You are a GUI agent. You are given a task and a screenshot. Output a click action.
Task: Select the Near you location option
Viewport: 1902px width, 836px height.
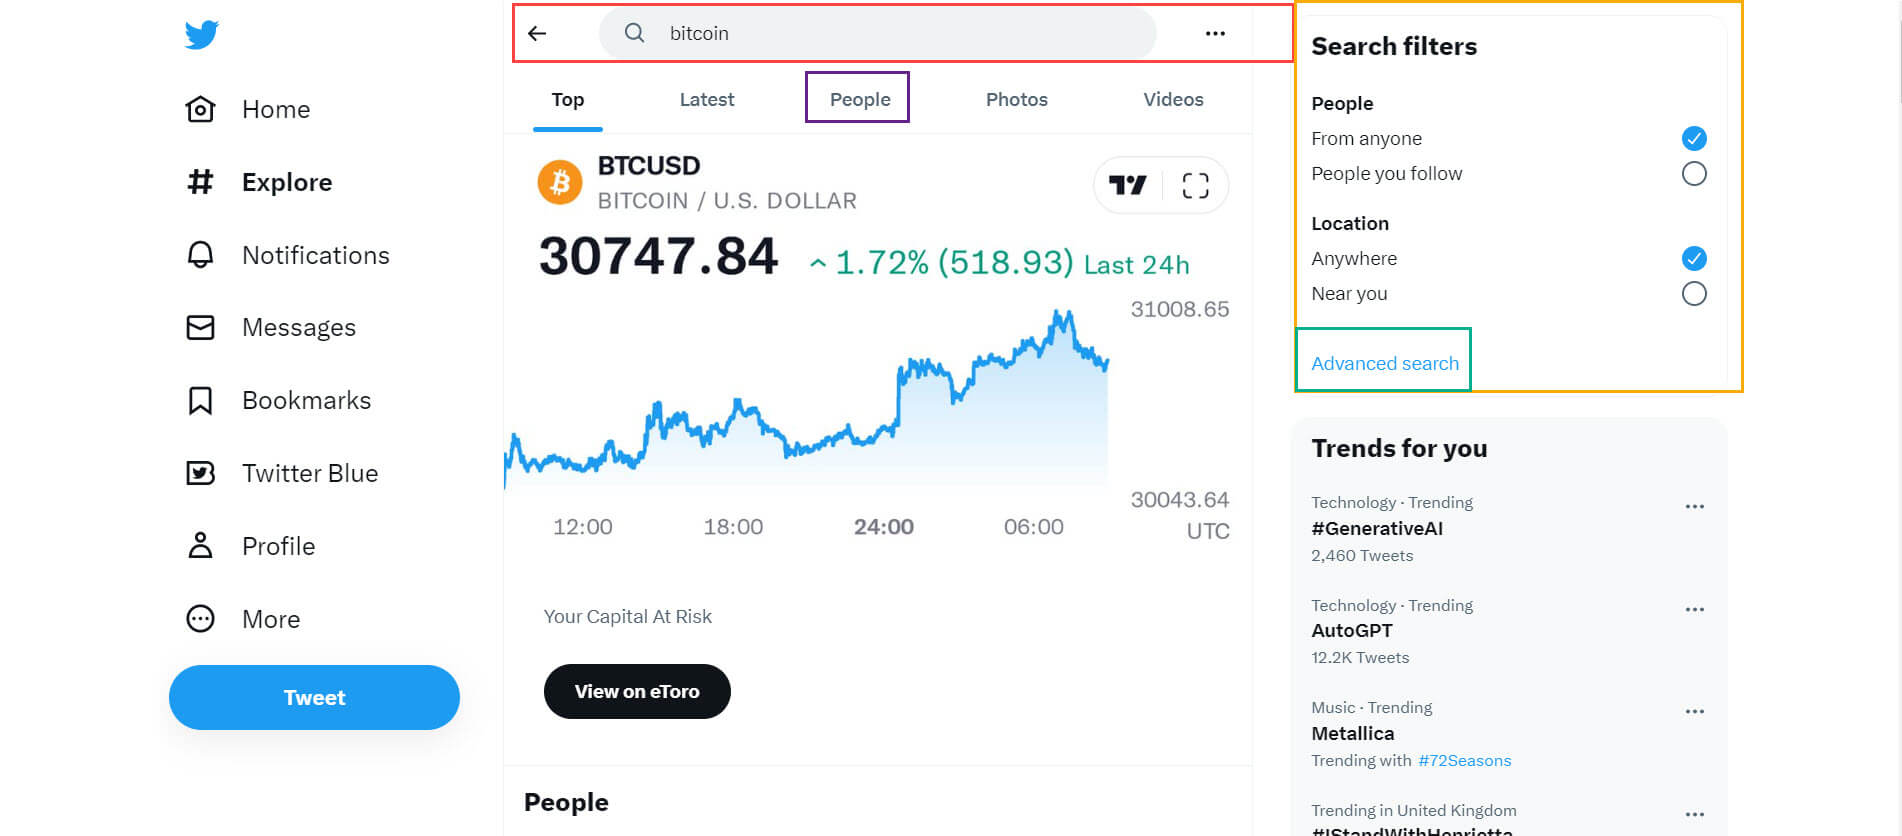point(1694,293)
